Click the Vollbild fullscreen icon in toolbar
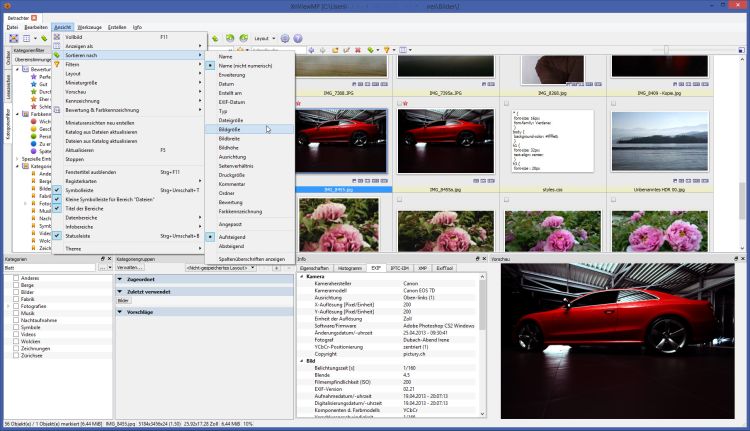Viewport: 750px width, 431px height. click(x=13, y=38)
